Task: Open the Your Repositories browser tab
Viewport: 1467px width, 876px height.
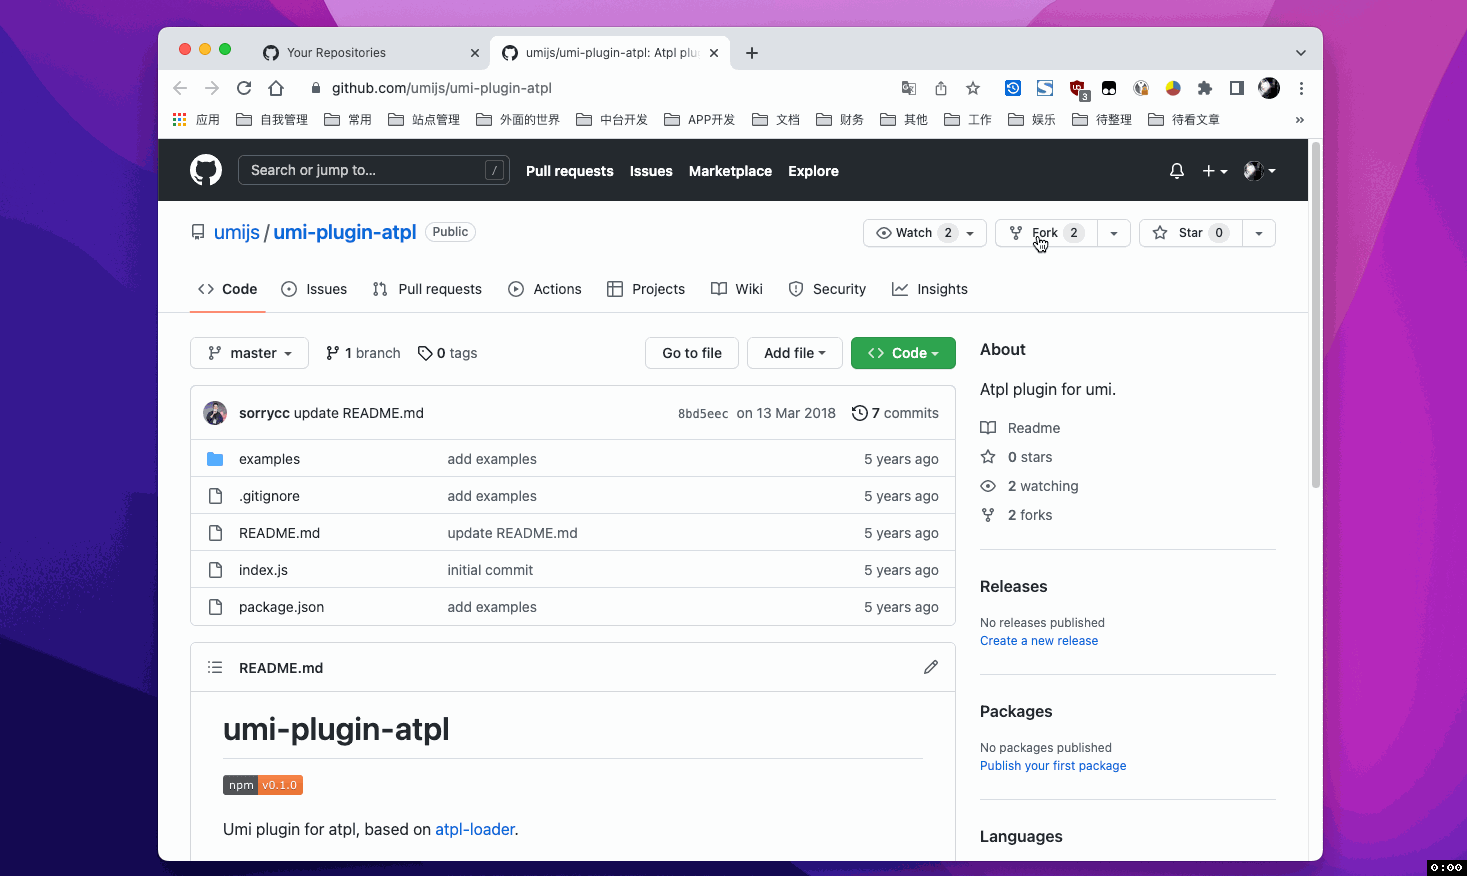Action: [336, 53]
